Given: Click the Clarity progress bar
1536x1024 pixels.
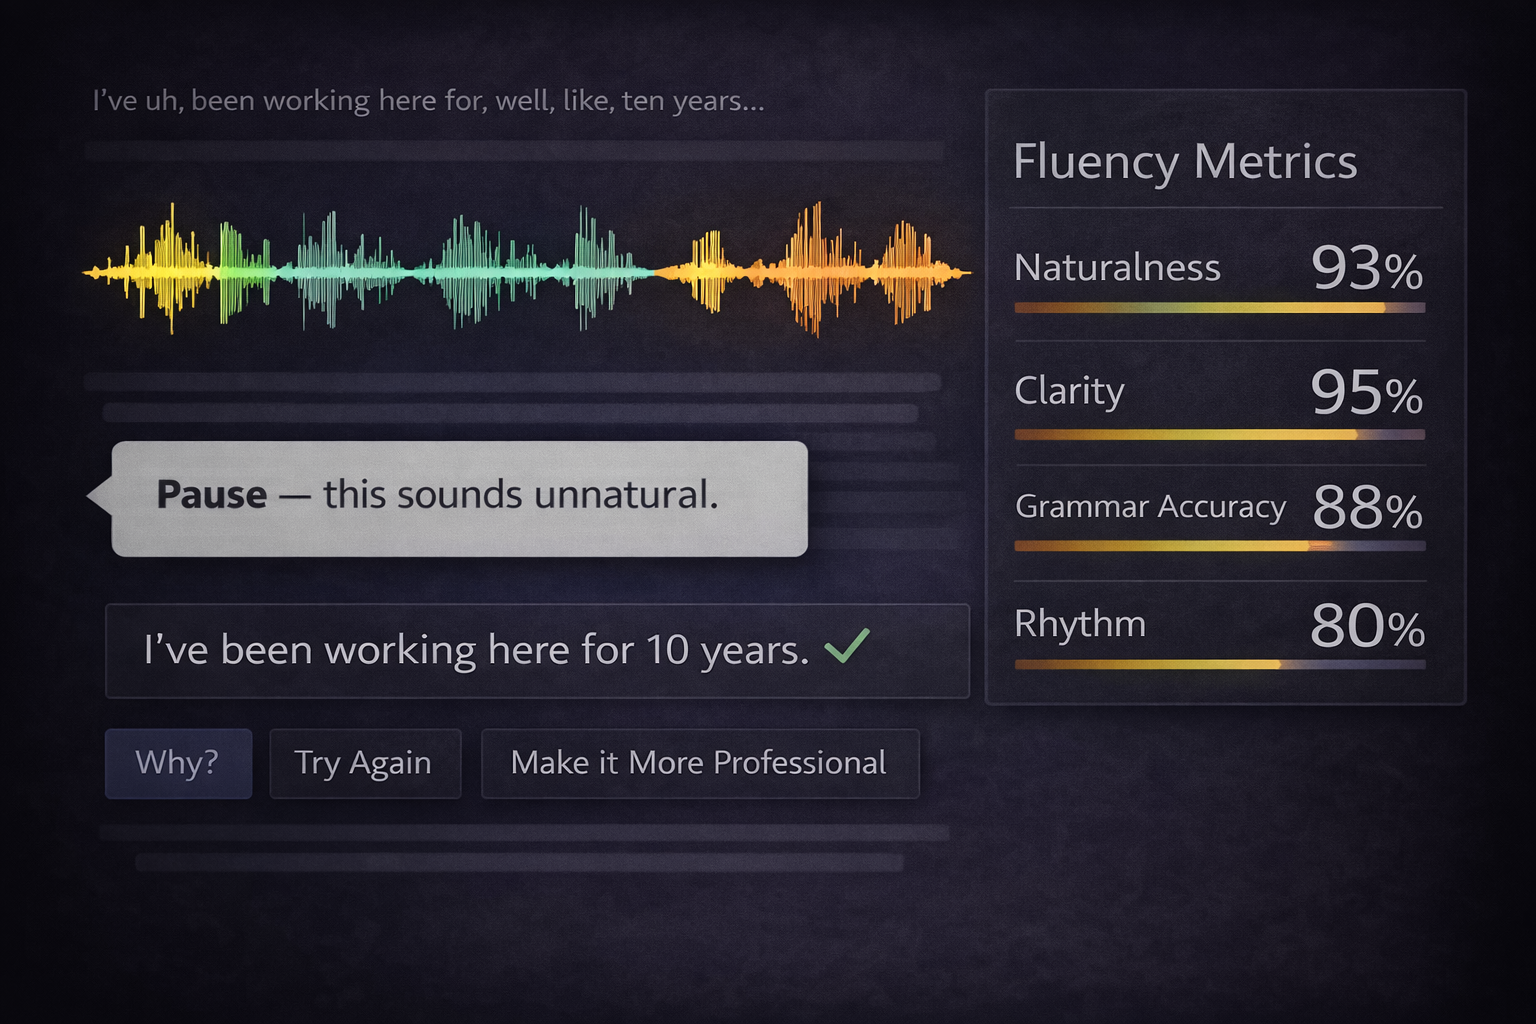Looking at the screenshot, I should pos(1219,435).
